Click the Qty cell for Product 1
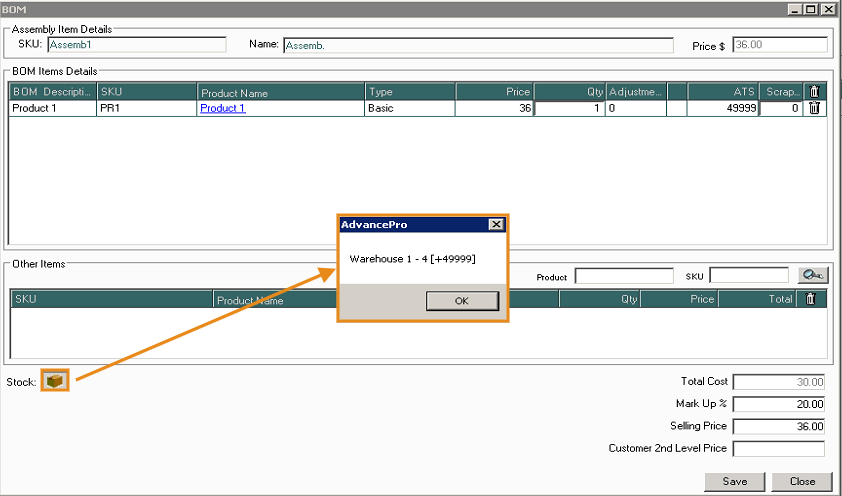This screenshot has height=496, width=842. coord(569,108)
